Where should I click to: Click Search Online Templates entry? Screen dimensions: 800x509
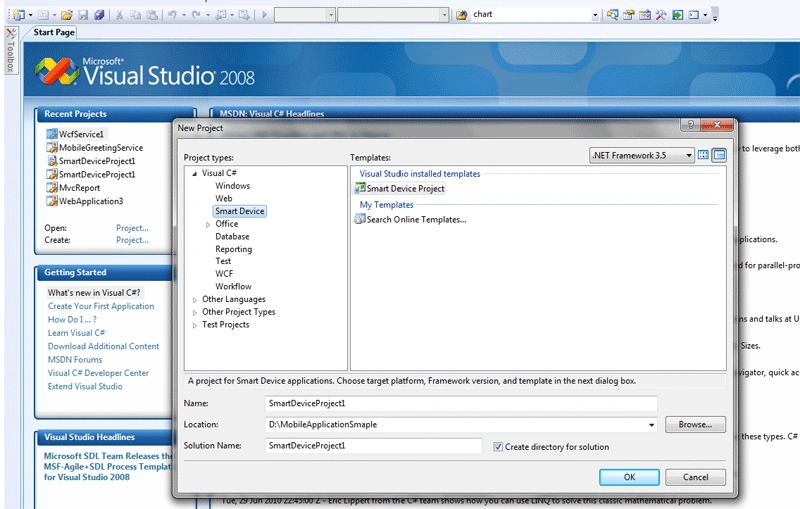[x=411, y=220]
